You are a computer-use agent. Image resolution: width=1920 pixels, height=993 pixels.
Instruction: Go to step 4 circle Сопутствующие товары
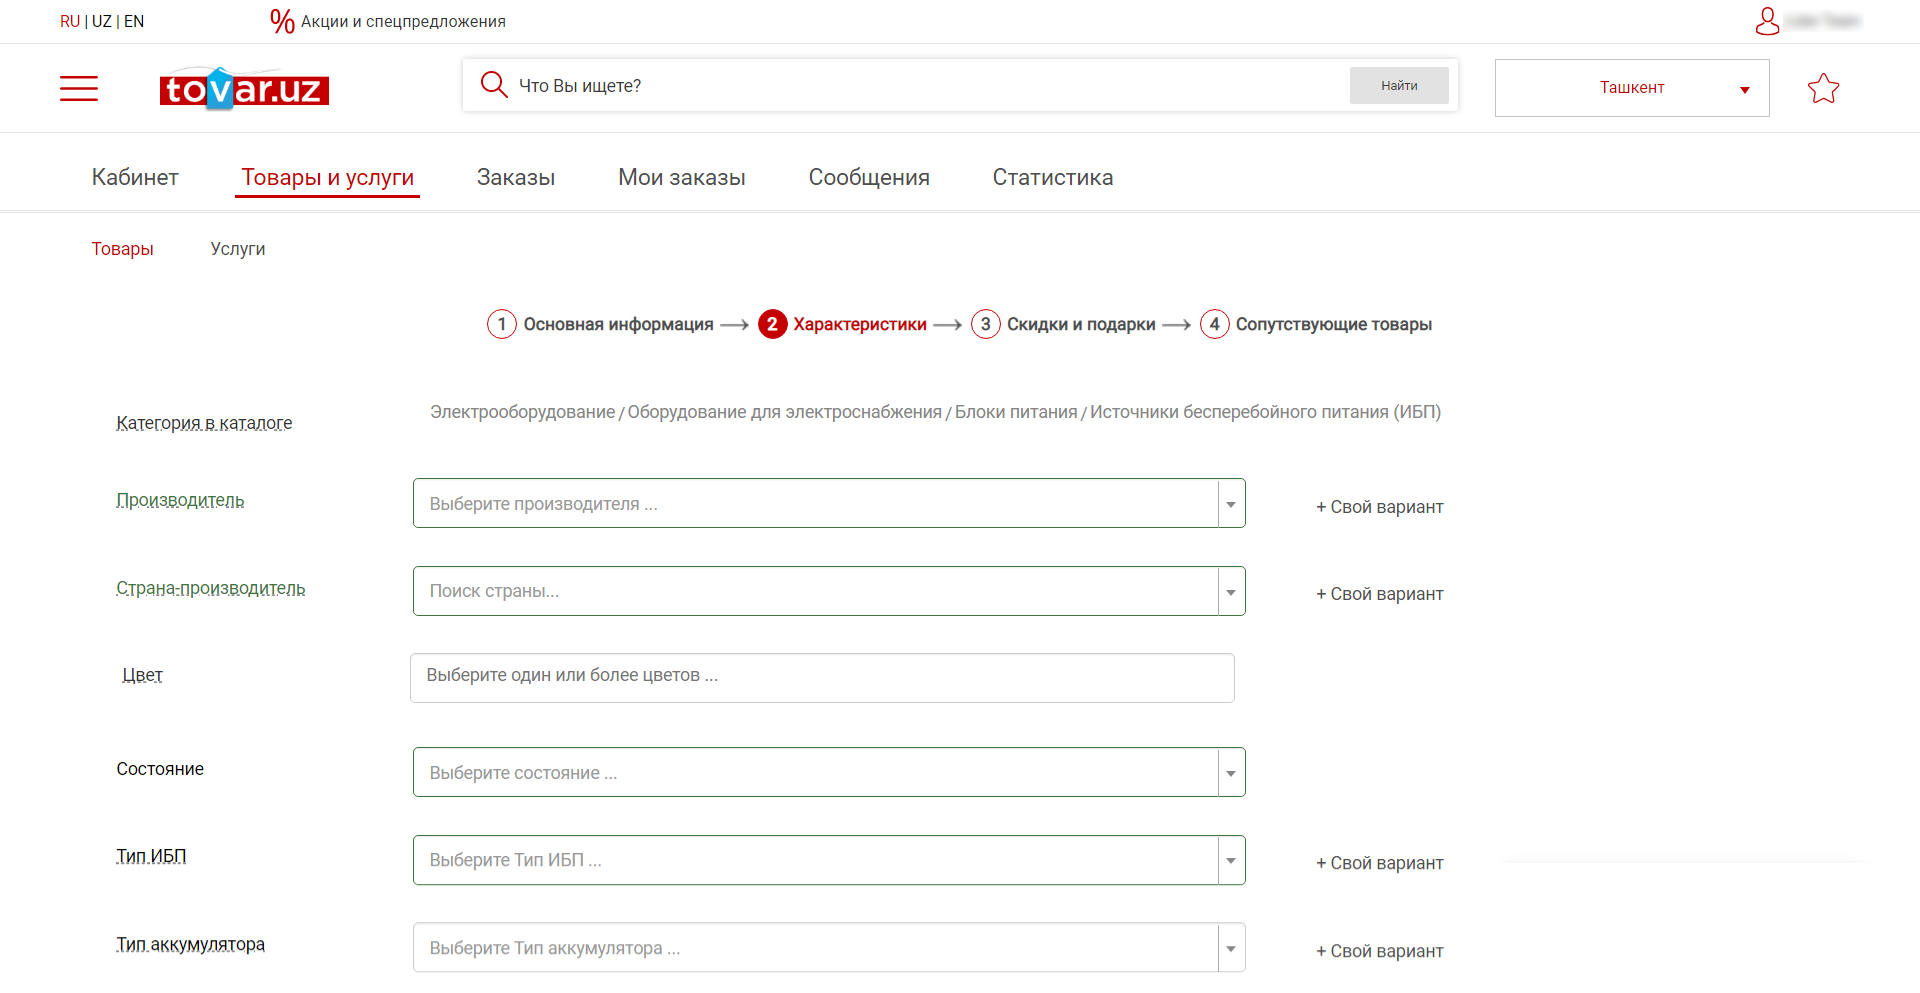(1214, 324)
